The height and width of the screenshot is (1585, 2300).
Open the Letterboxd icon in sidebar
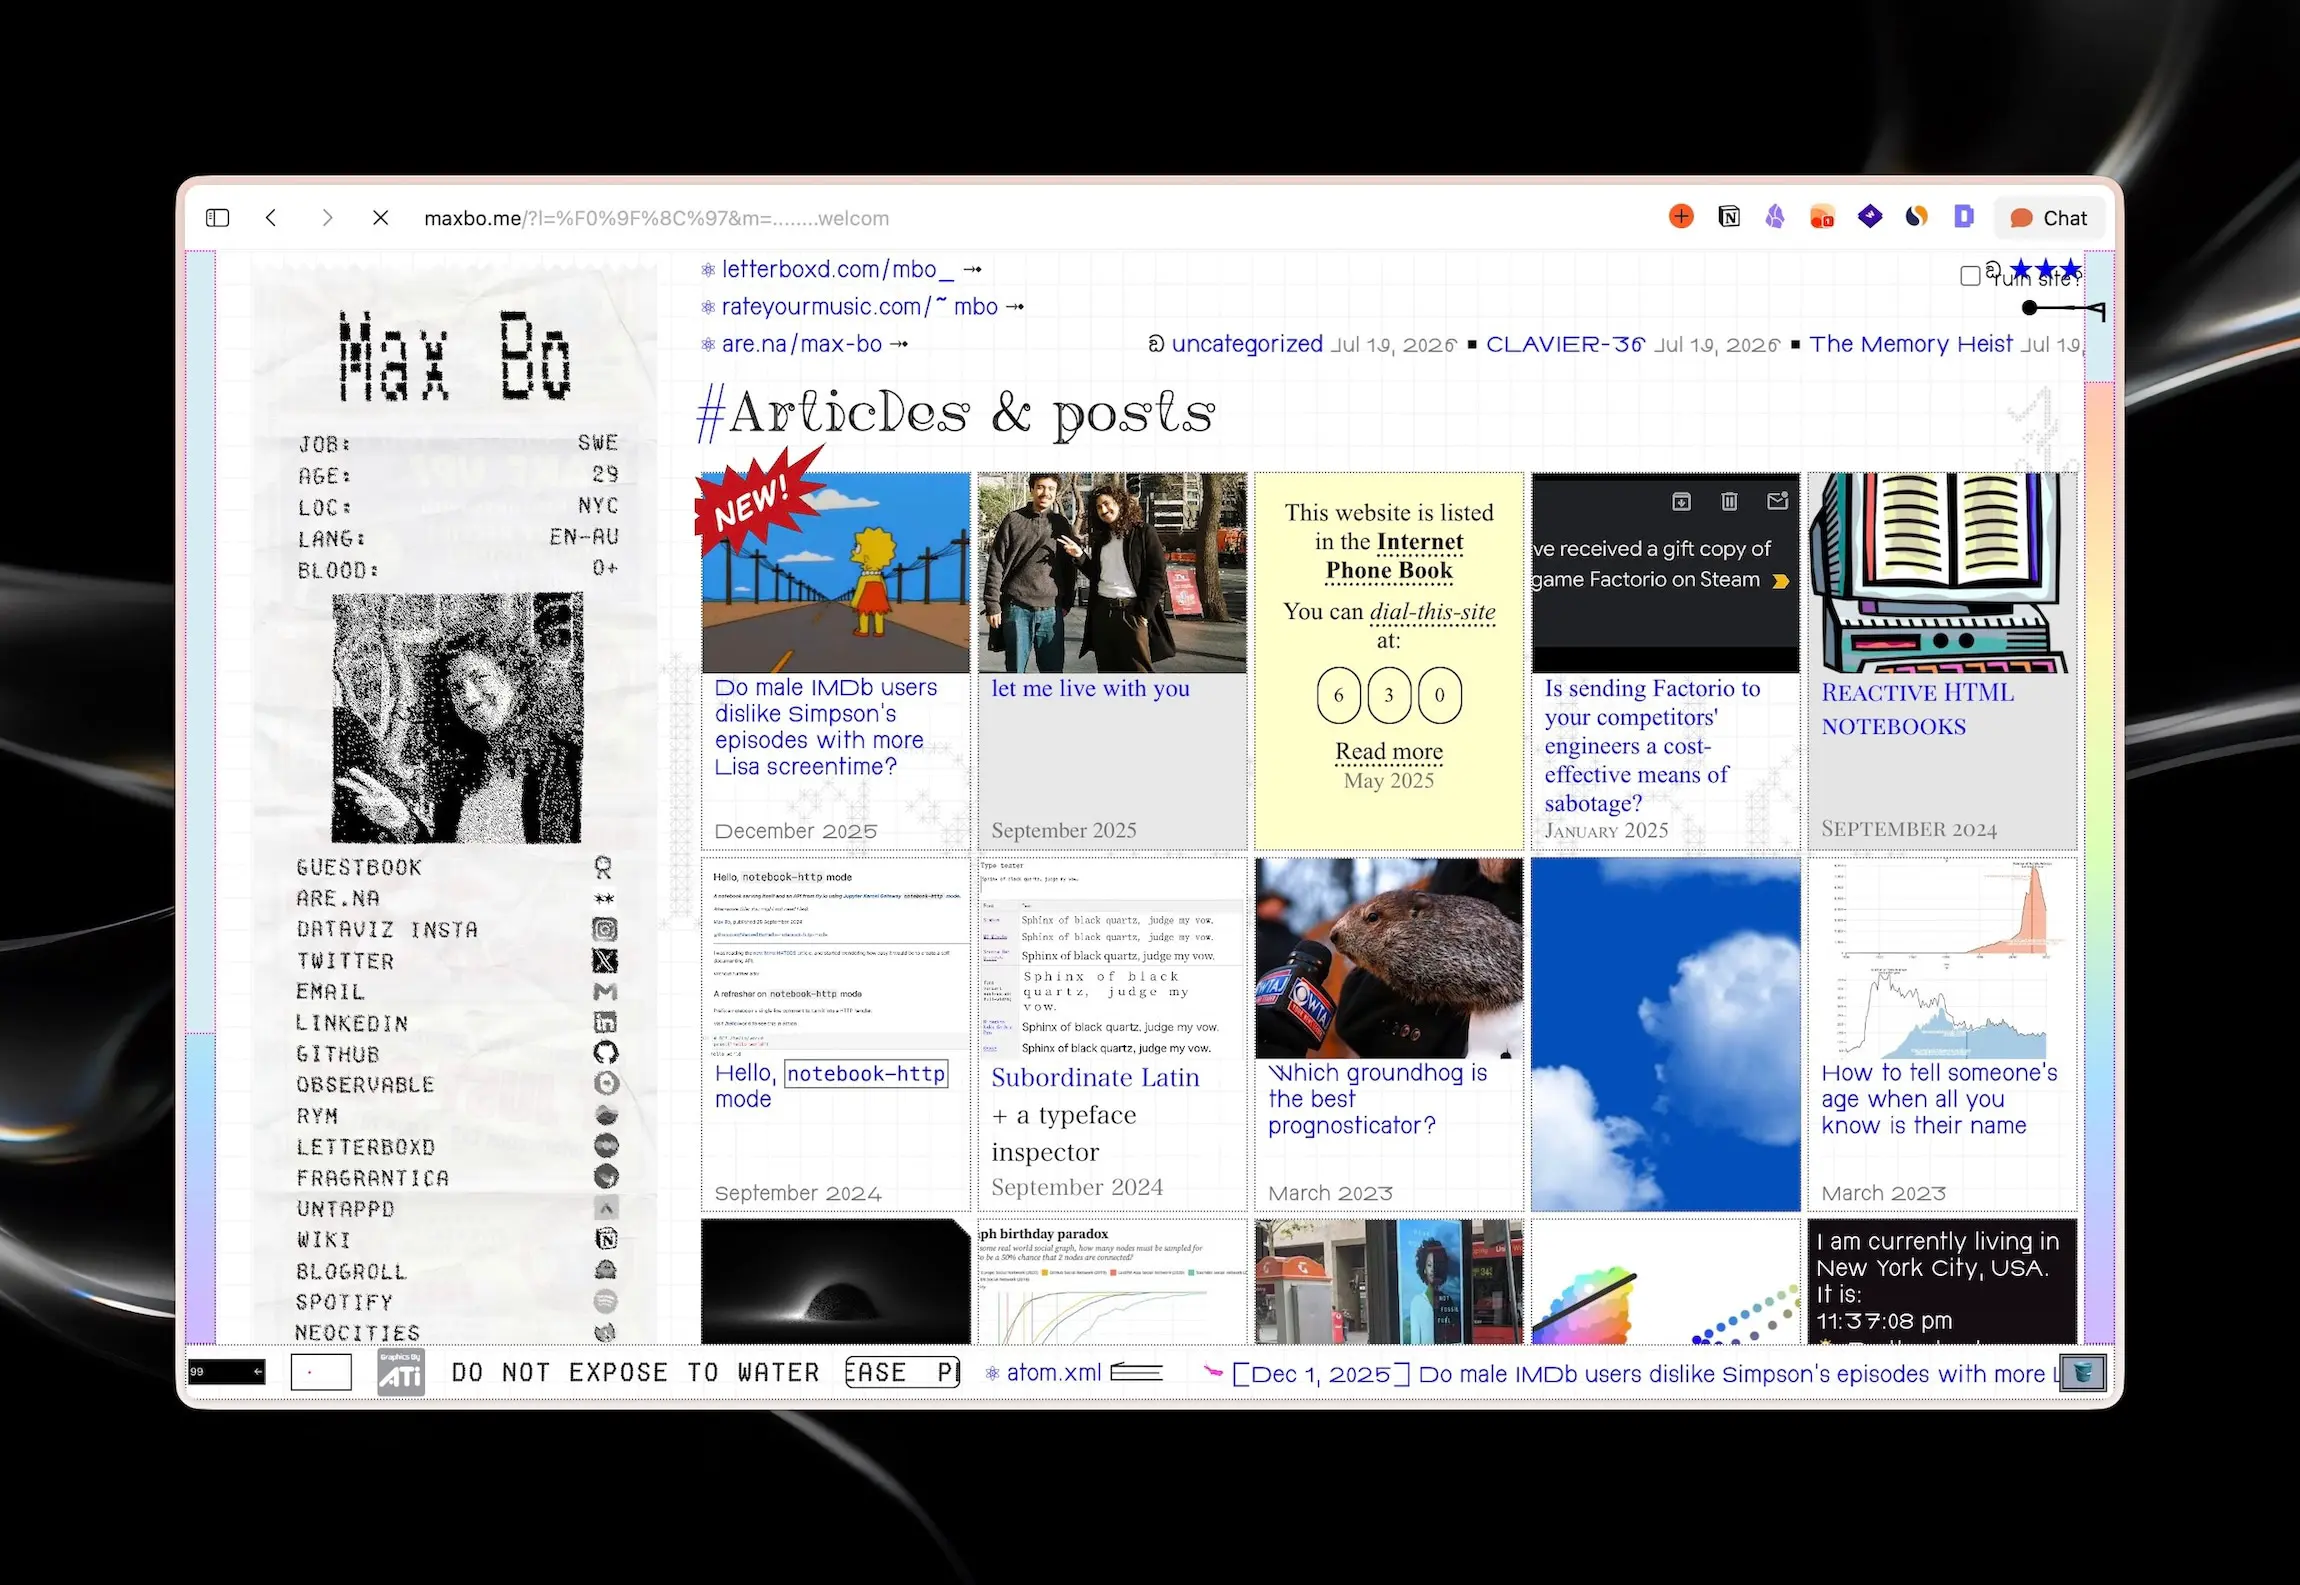[605, 1146]
